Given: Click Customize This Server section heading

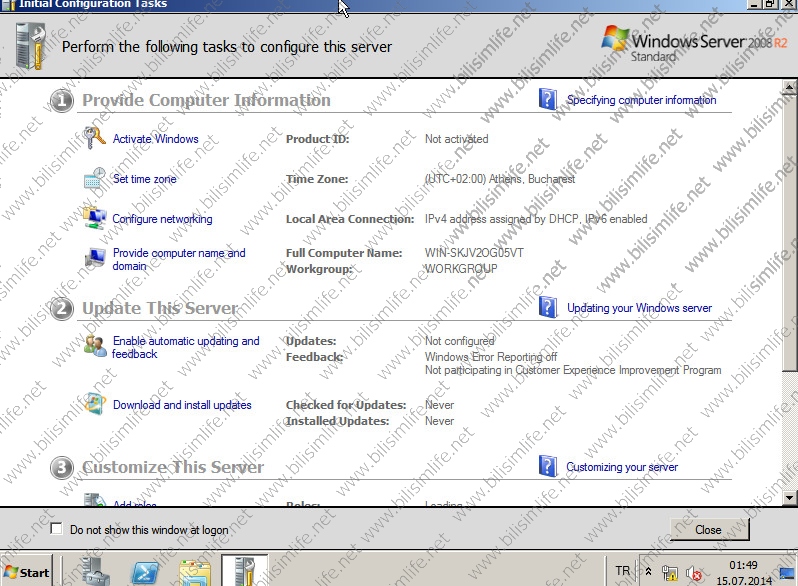Looking at the screenshot, I should click(x=173, y=467).
